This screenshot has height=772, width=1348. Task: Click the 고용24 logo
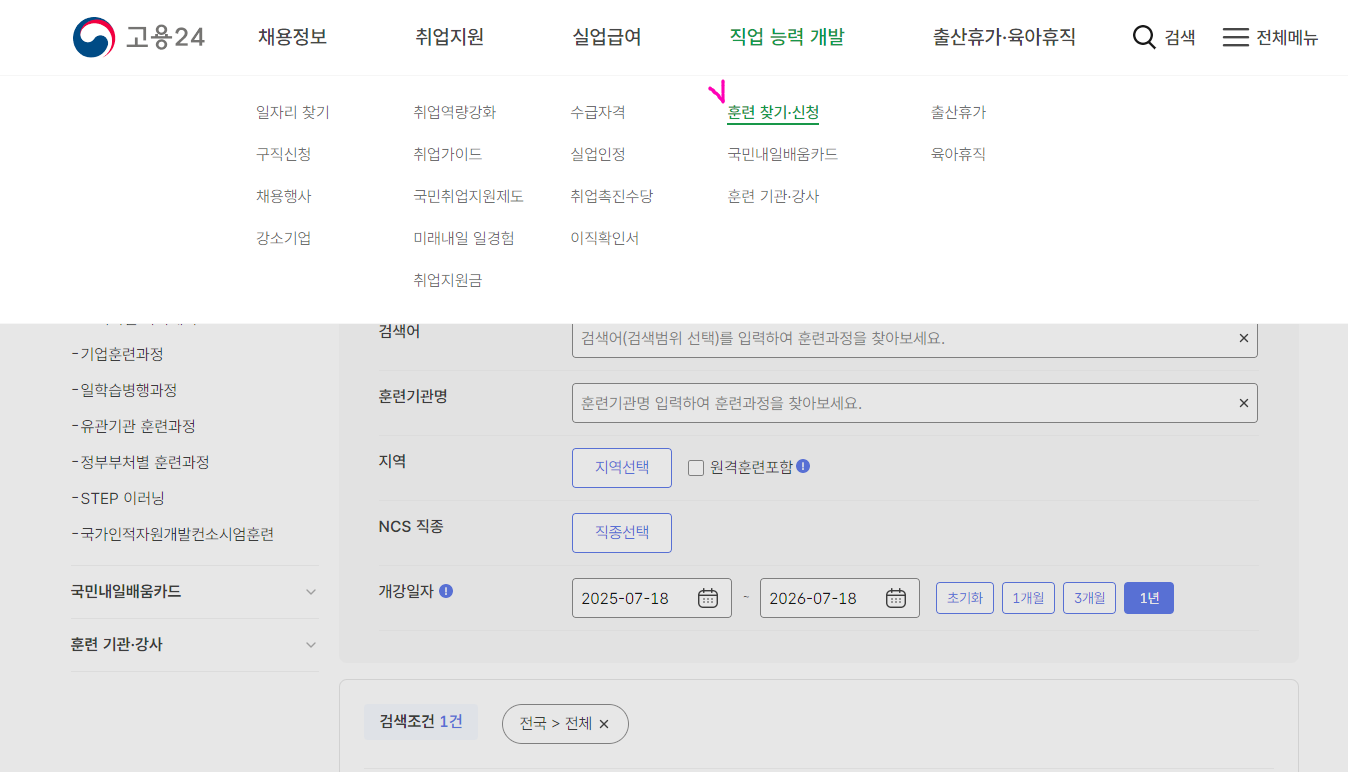coord(138,36)
